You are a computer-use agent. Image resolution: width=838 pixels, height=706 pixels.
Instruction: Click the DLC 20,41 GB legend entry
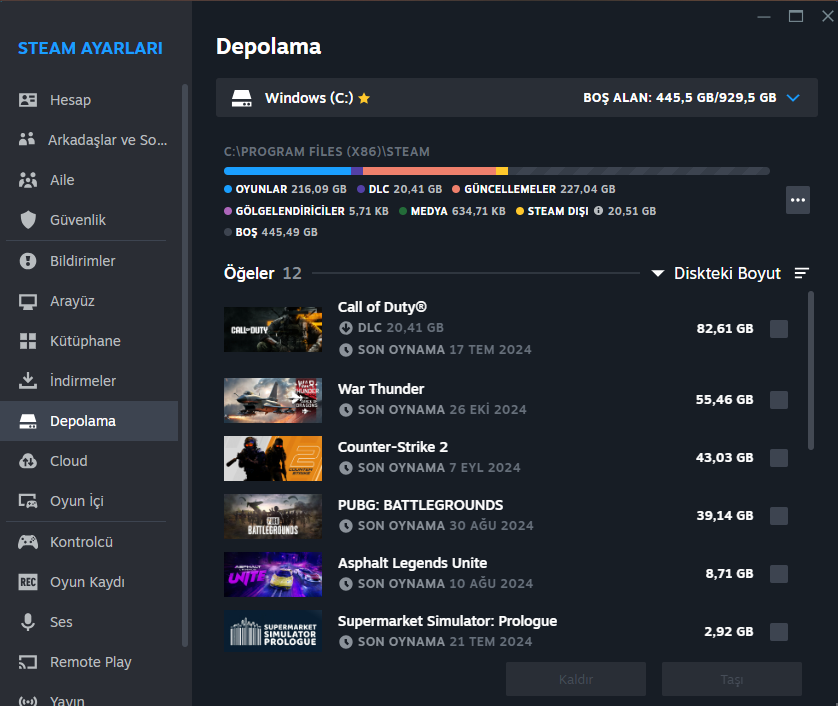coord(399,189)
